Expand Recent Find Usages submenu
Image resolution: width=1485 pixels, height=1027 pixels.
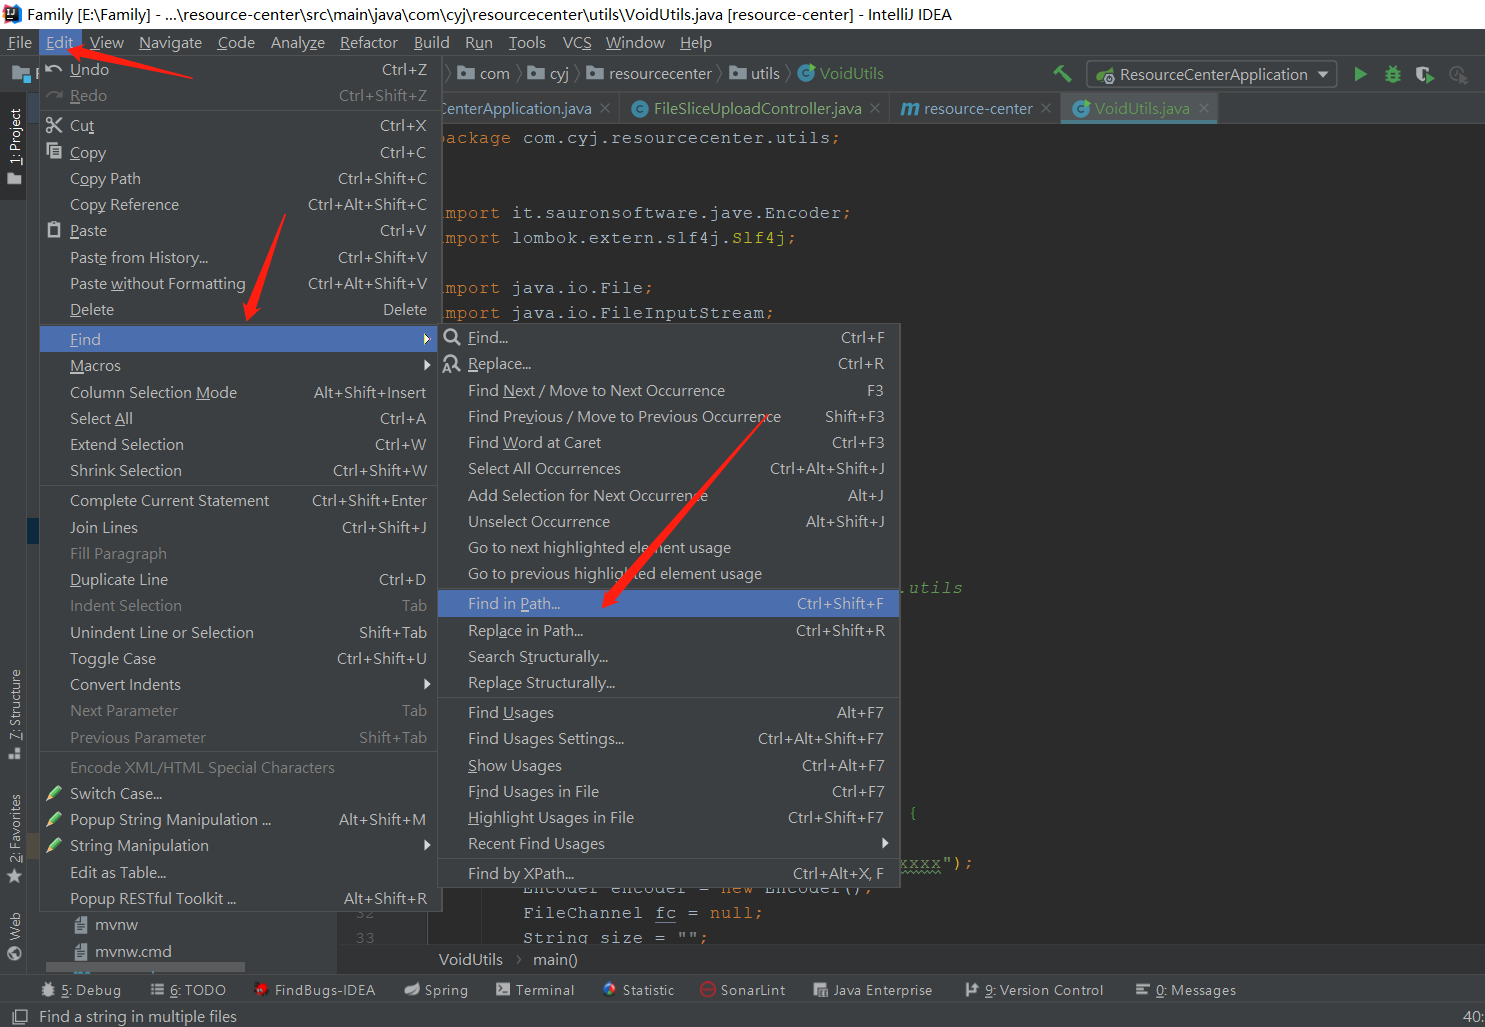click(x=669, y=843)
